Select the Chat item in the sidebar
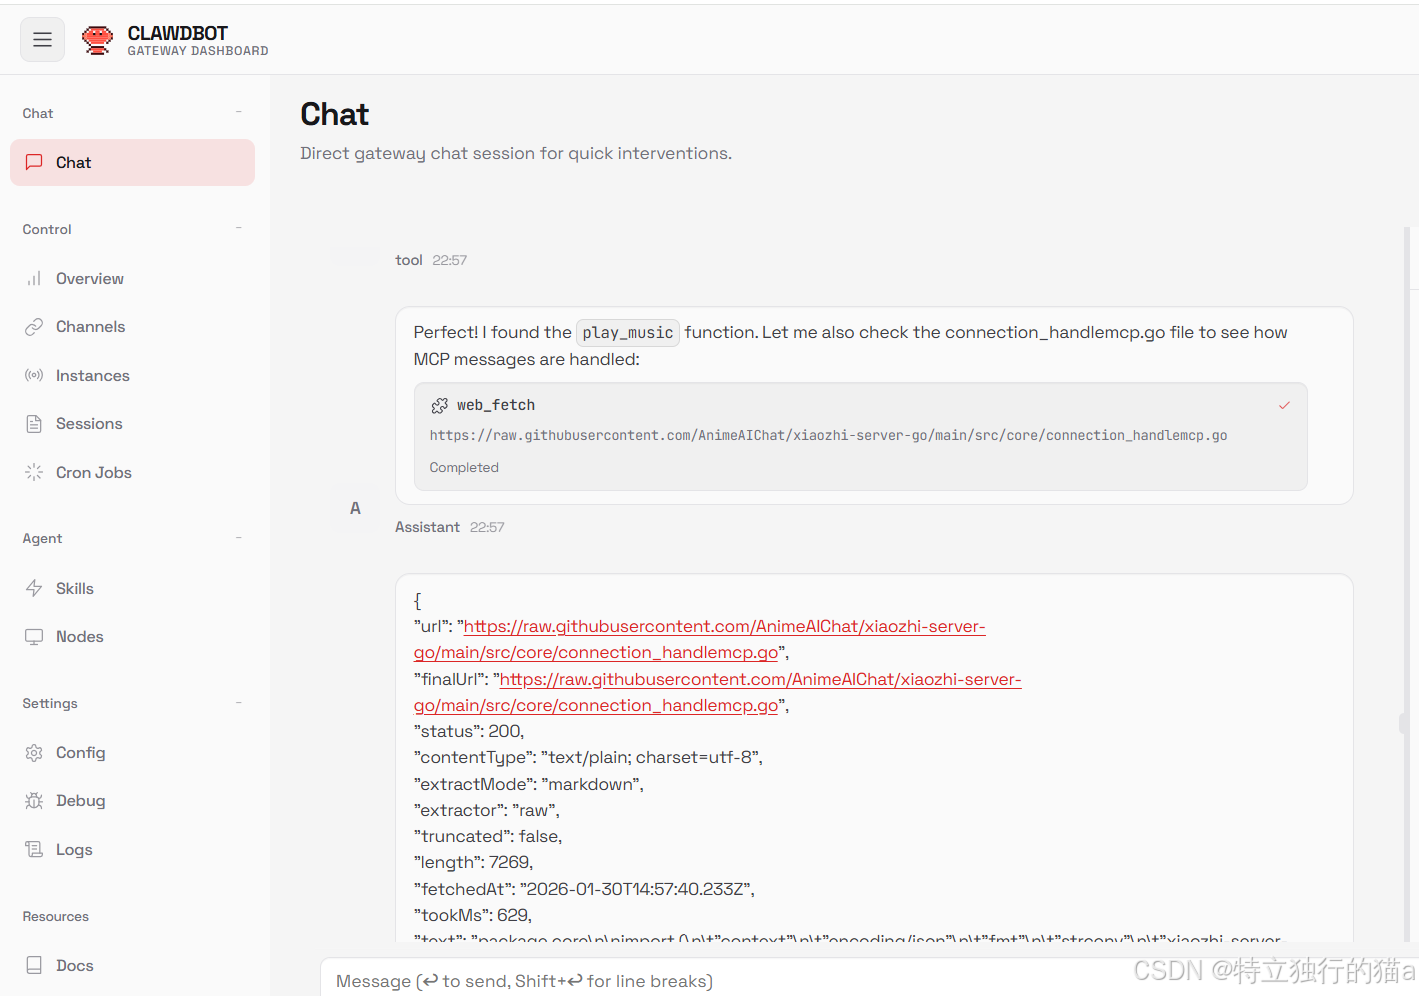Viewport: 1419px width, 996px height. point(132,163)
